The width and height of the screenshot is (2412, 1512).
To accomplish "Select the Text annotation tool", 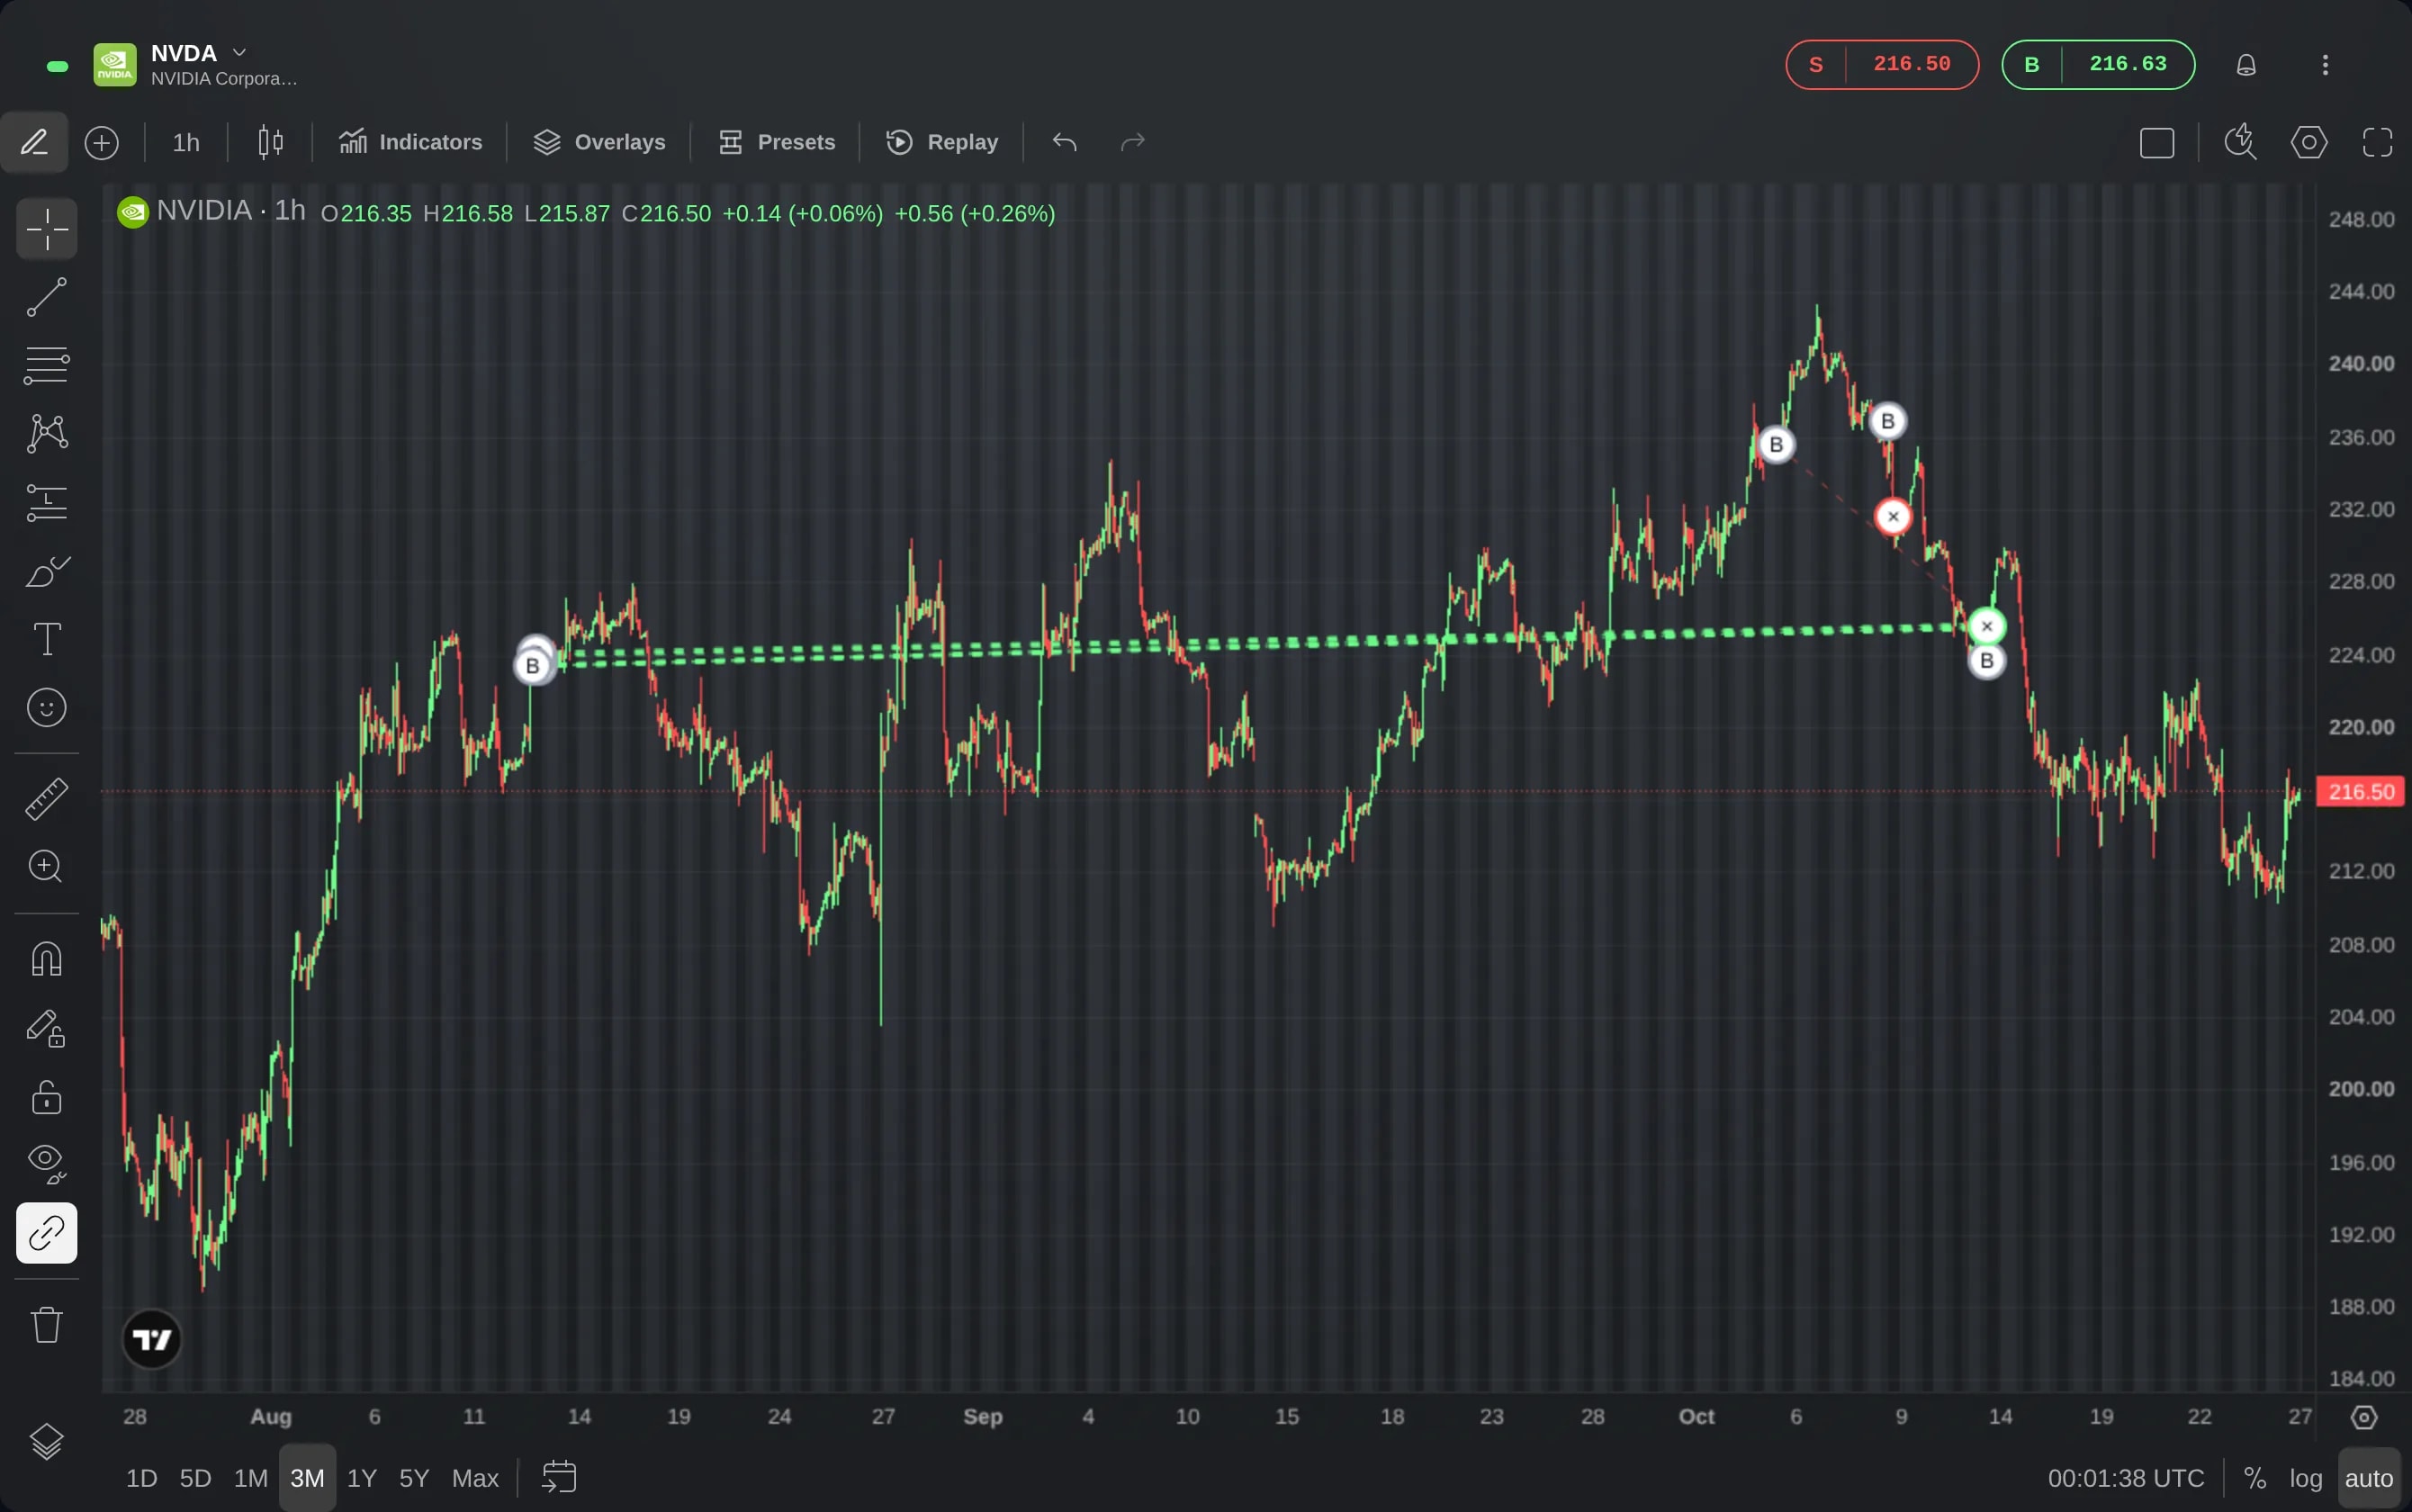I will 46,639.
